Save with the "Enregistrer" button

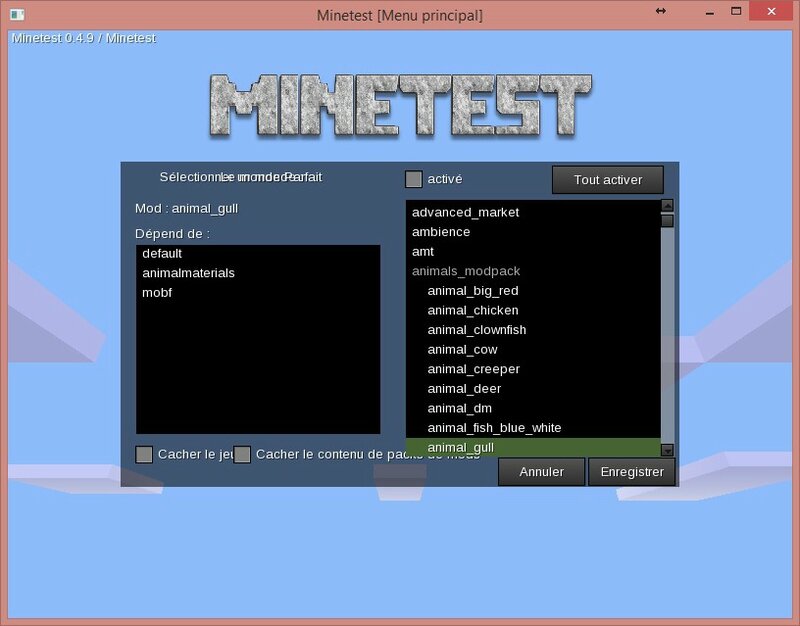[632, 472]
